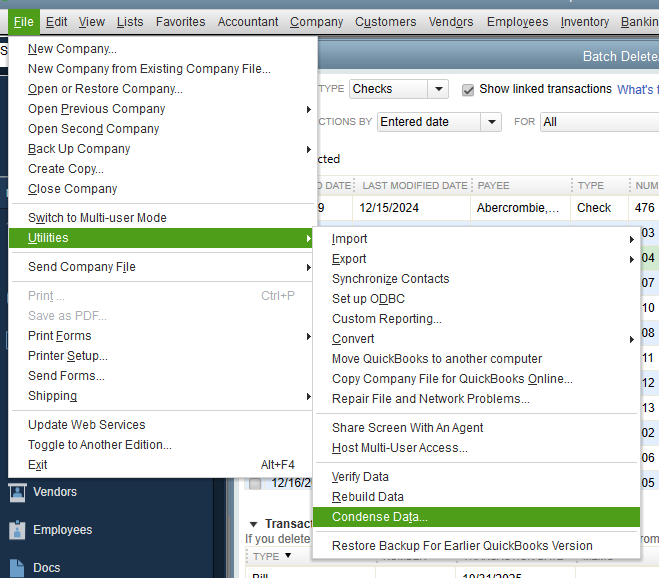This screenshot has width=659, height=578.
Task: Select Create Copy... menu entry
Action: pyautogui.click(x=162, y=169)
